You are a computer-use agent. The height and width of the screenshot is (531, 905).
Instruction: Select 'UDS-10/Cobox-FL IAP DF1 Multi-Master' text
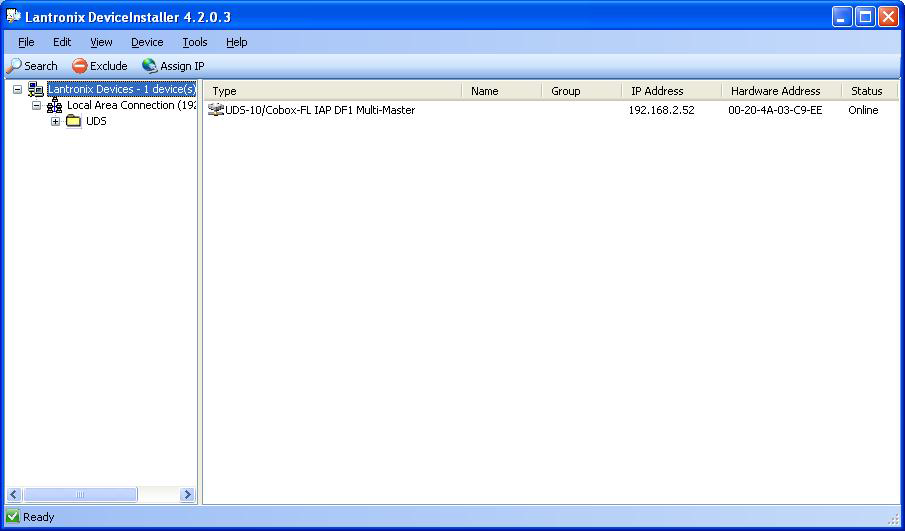[x=320, y=110]
